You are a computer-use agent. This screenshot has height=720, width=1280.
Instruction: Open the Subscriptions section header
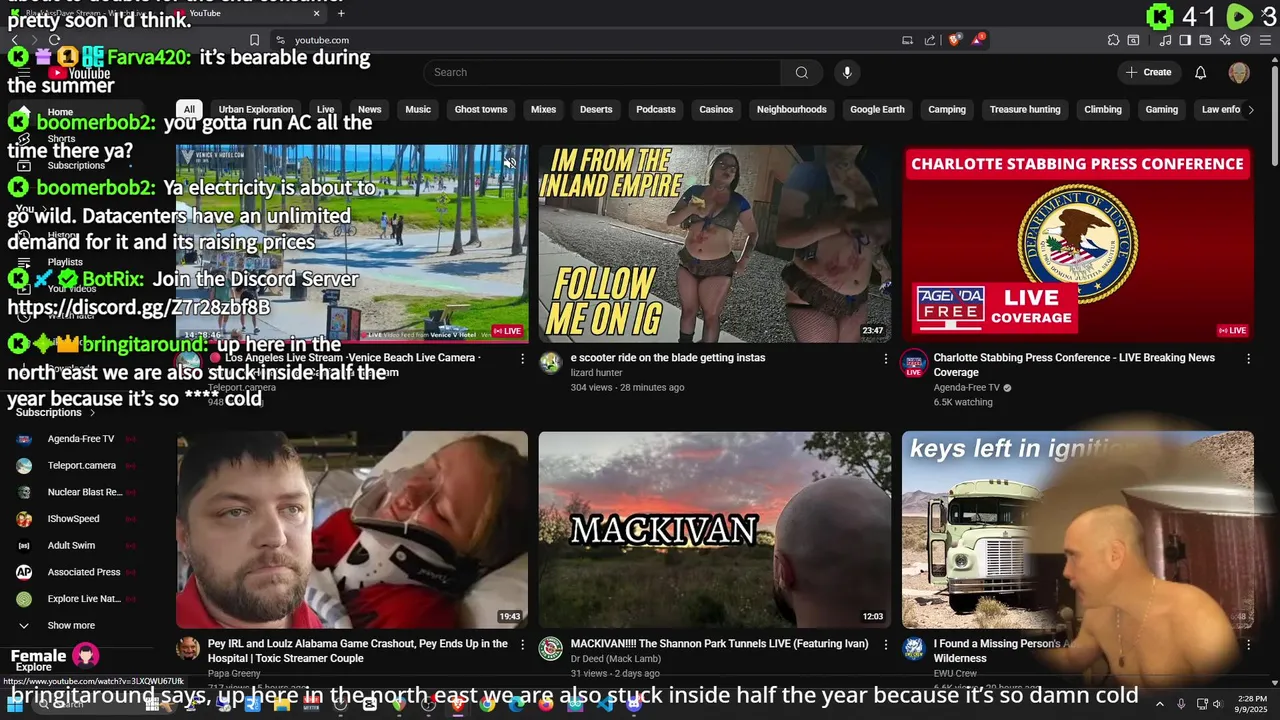pyautogui.click(x=55, y=412)
